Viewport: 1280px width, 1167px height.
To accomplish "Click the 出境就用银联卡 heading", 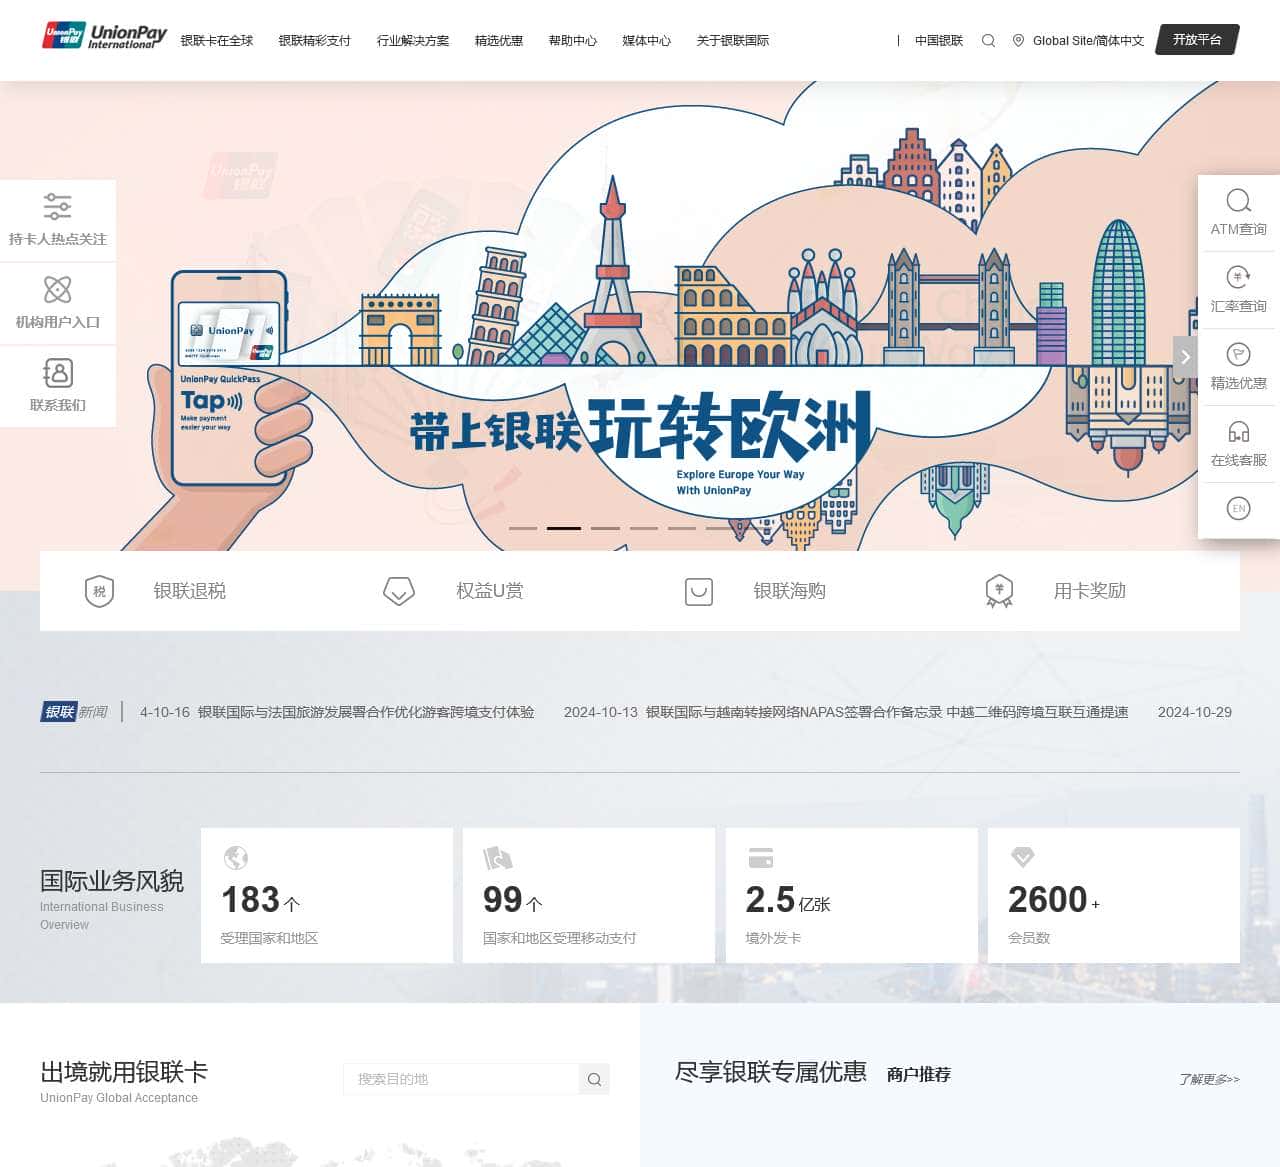I will (x=124, y=1072).
